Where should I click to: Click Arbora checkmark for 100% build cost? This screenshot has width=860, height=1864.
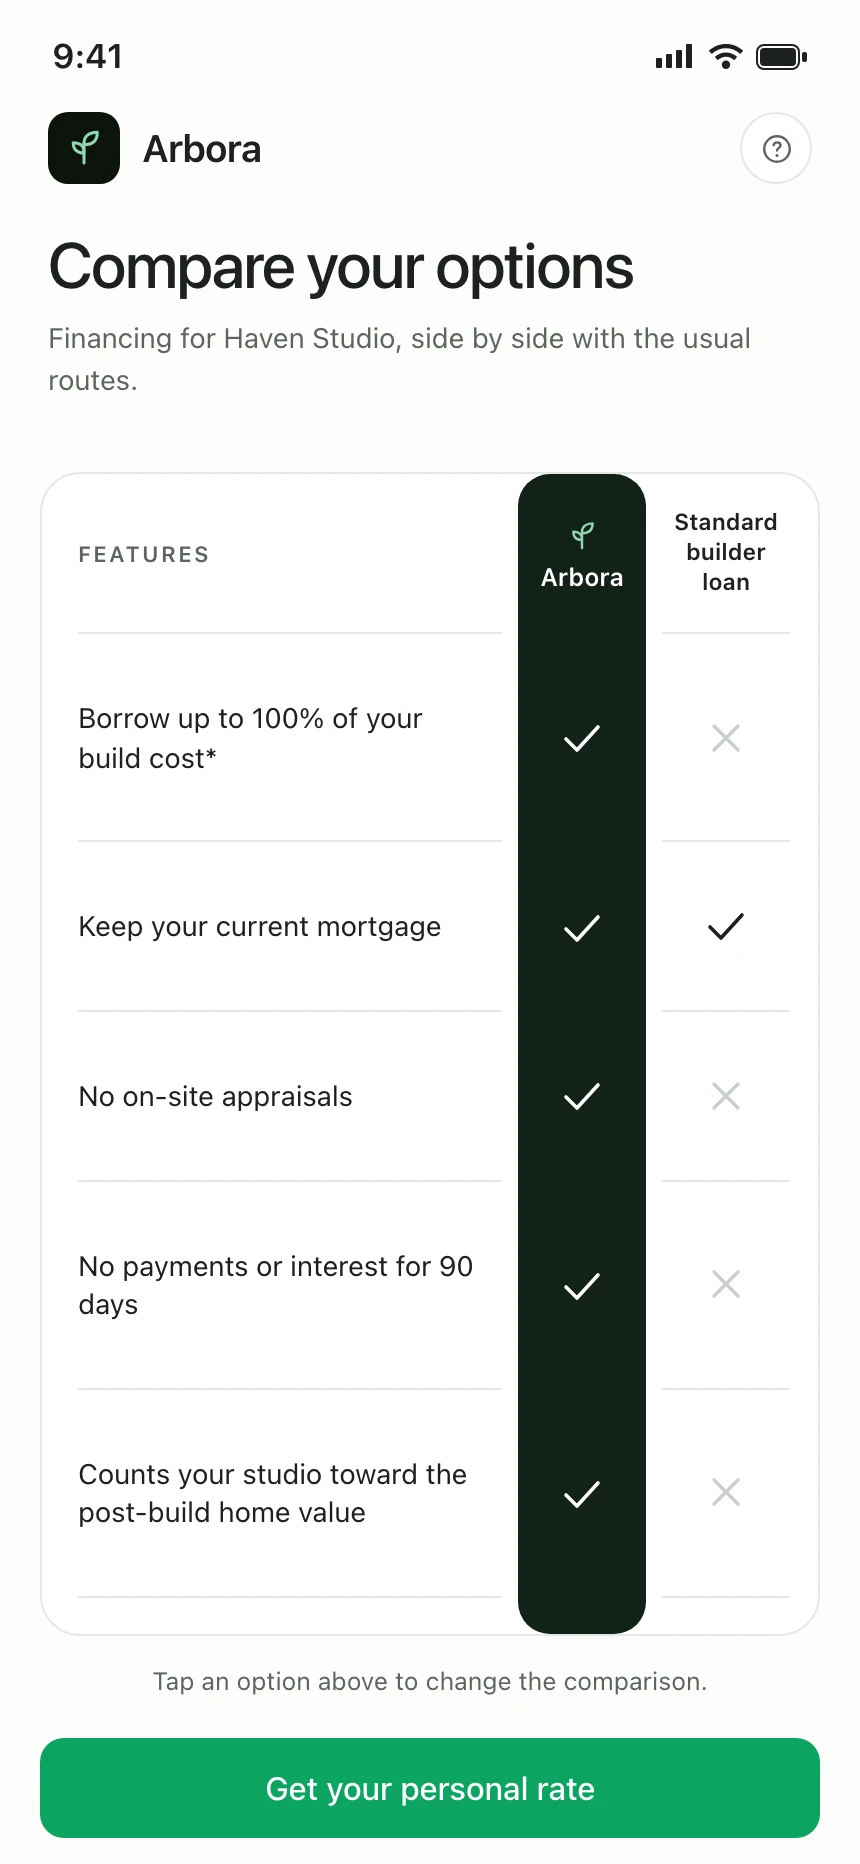pyautogui.click(x=582, y=738)
